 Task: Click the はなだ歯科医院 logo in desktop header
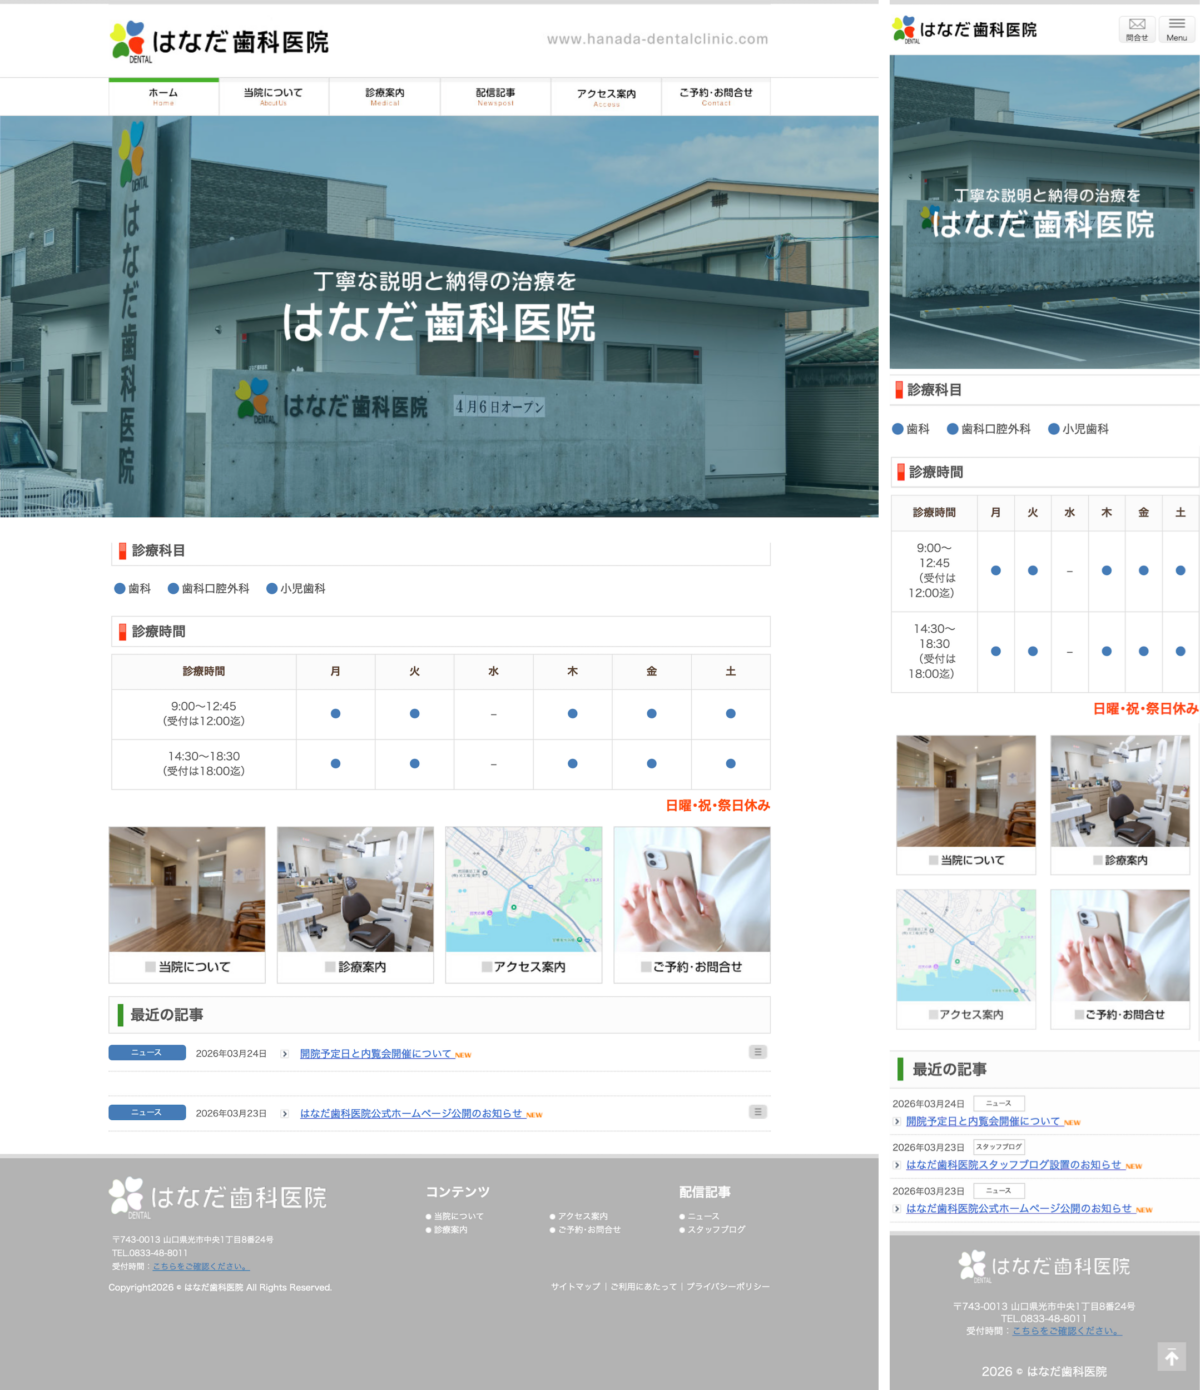point(220,42)
